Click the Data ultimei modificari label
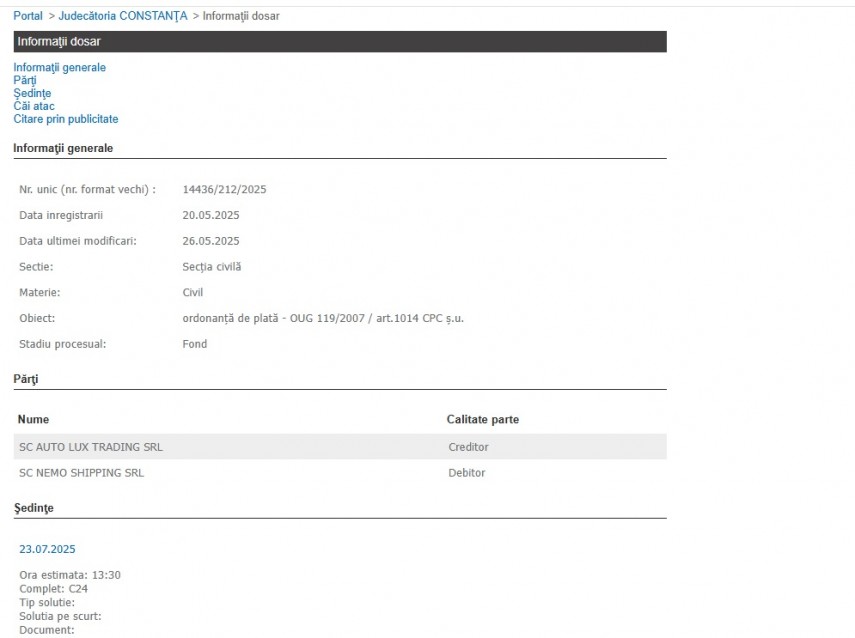This screenshot has height=638, width=855. (x=78, y=241)
